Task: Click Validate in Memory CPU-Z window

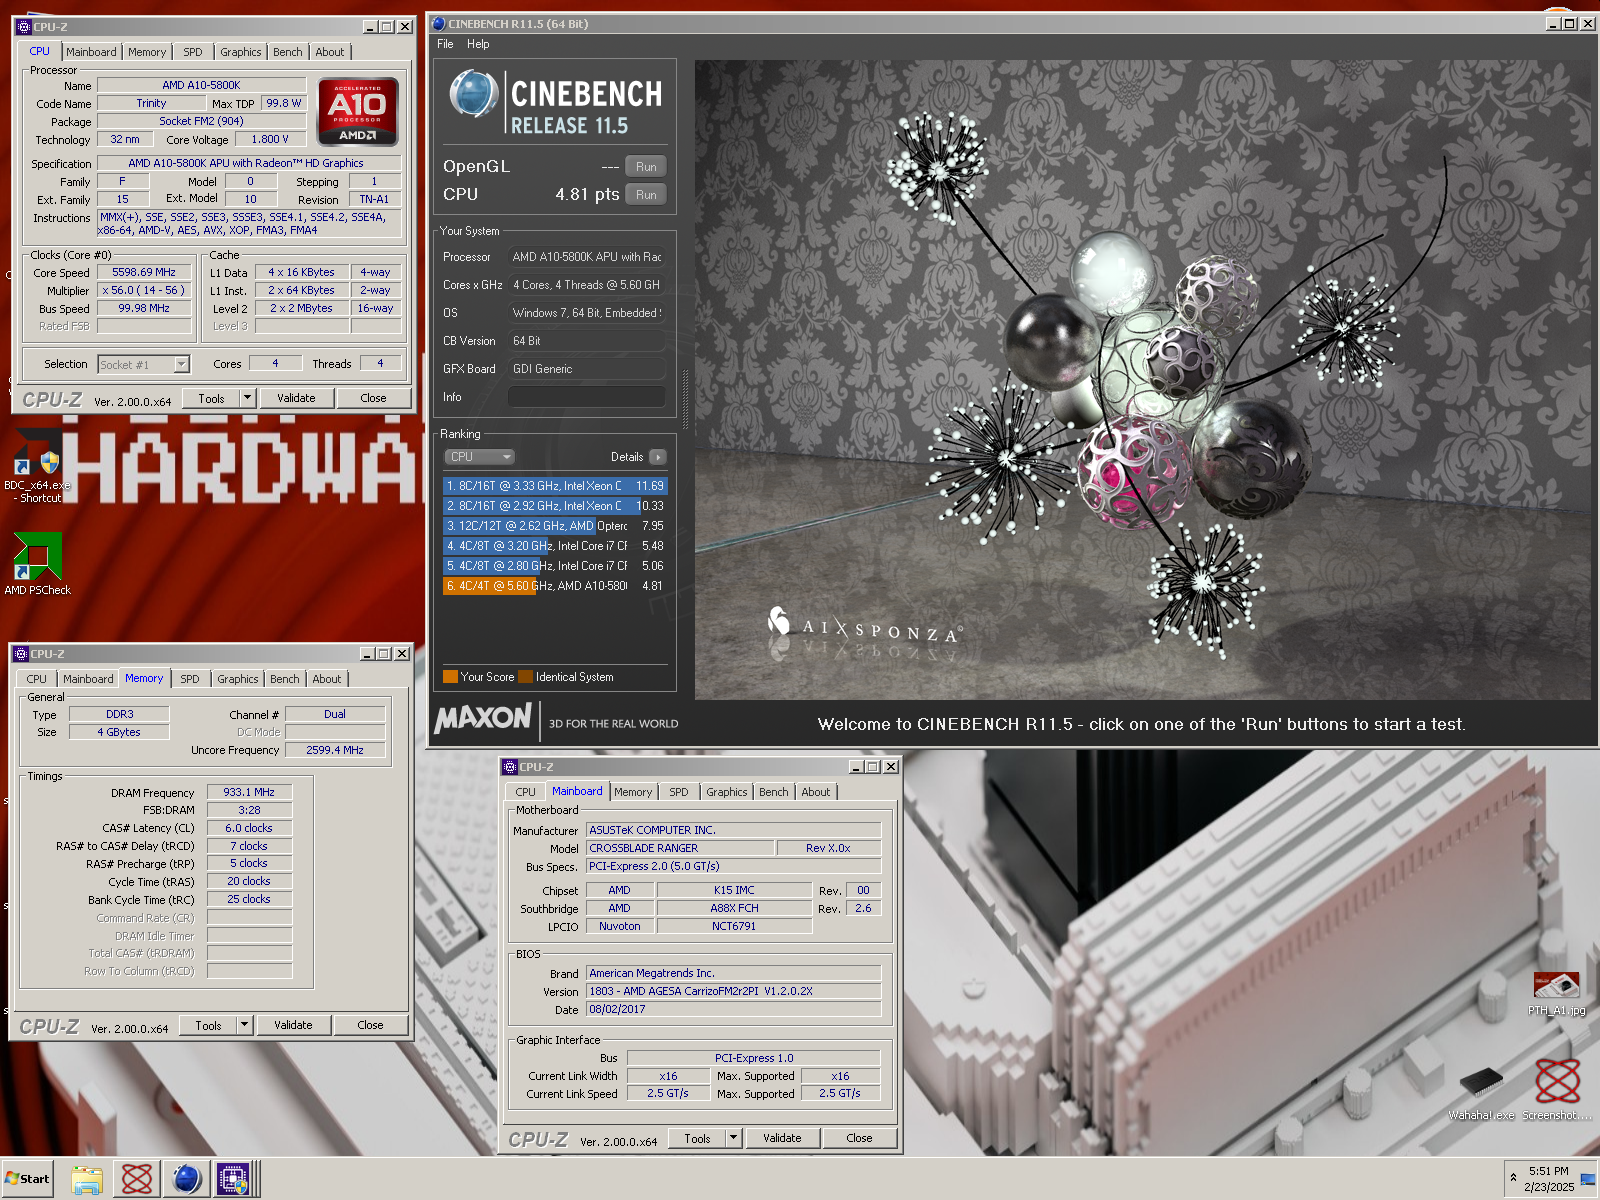Action: tap(293, 1025)
